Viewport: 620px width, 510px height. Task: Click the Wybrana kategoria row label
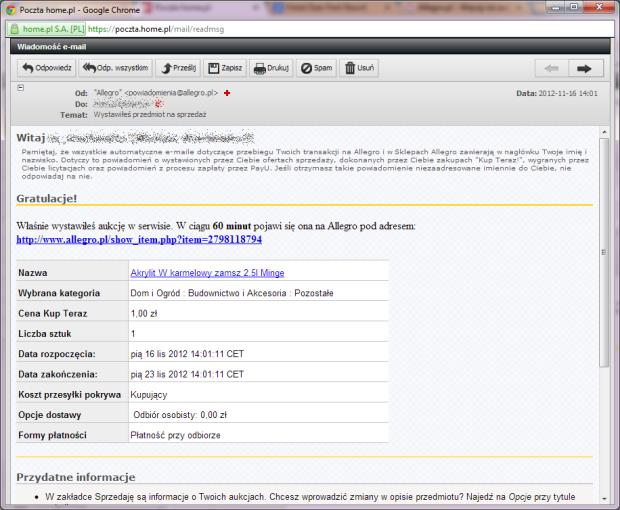[x=59, y=293]
